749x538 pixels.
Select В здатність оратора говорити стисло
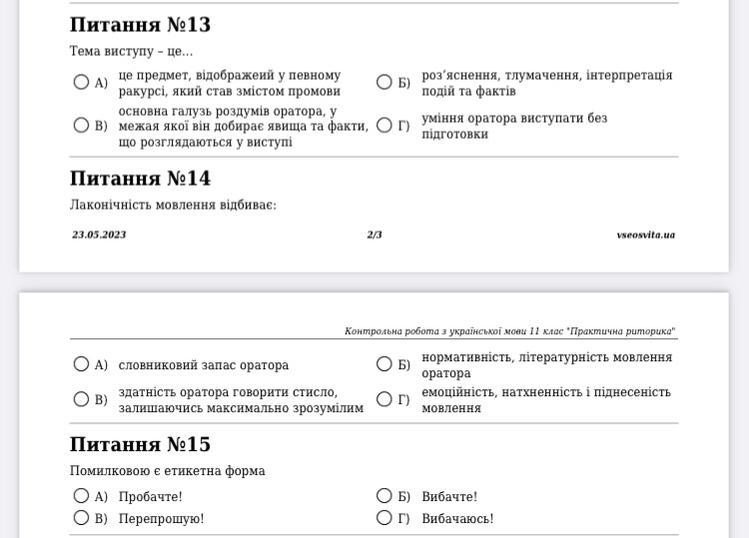pos(81,399)
